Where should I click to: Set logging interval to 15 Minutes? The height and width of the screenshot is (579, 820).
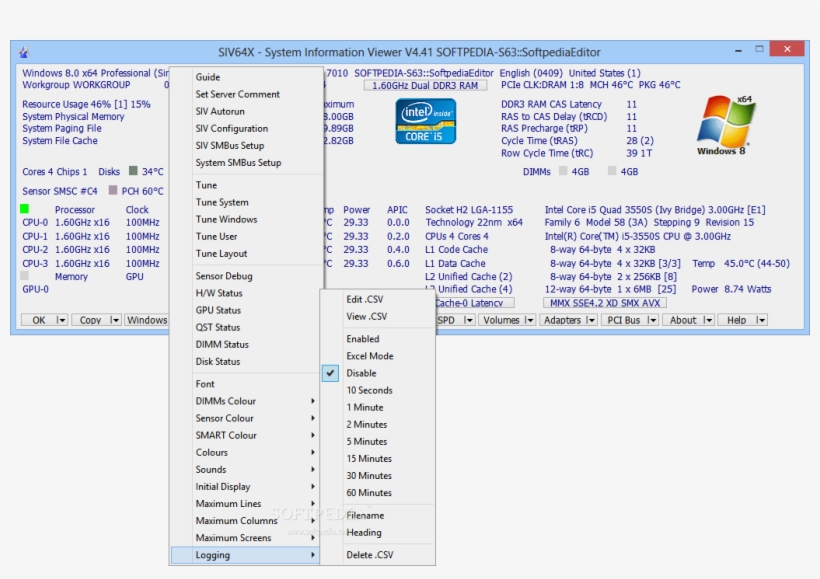pyautogui.click(x=378, y=459)
